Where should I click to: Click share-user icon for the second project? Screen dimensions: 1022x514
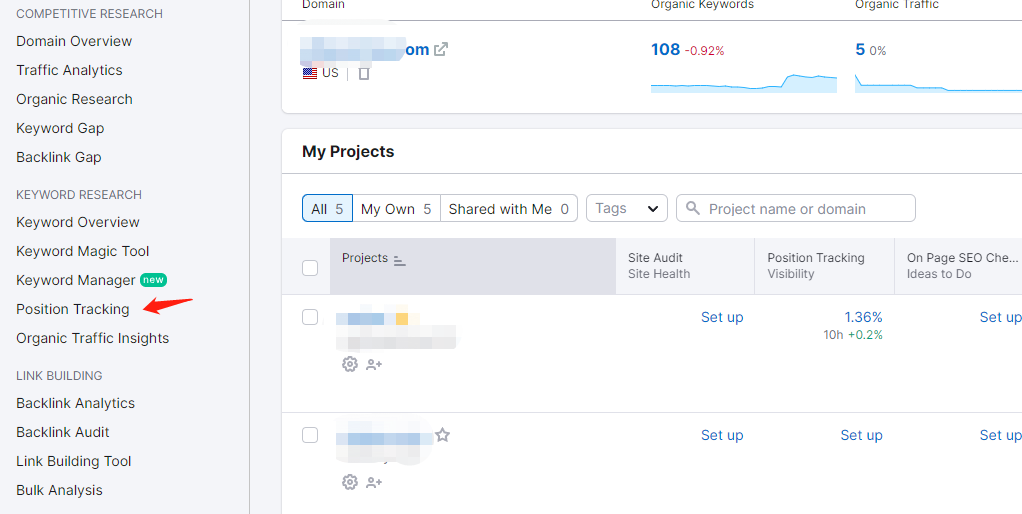[374, 482]
